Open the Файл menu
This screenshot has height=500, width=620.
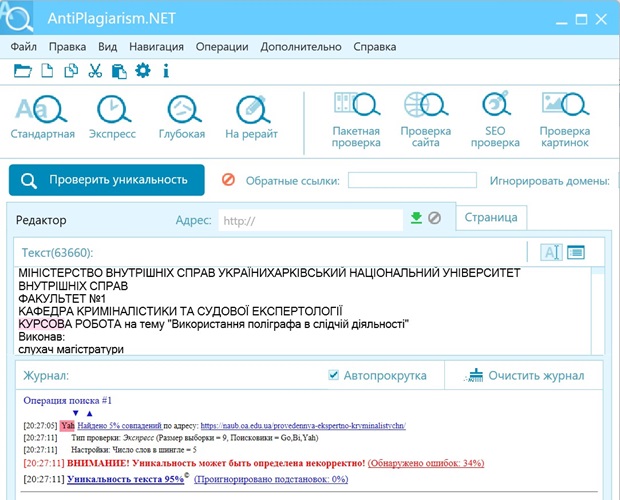tap(24, 47)
